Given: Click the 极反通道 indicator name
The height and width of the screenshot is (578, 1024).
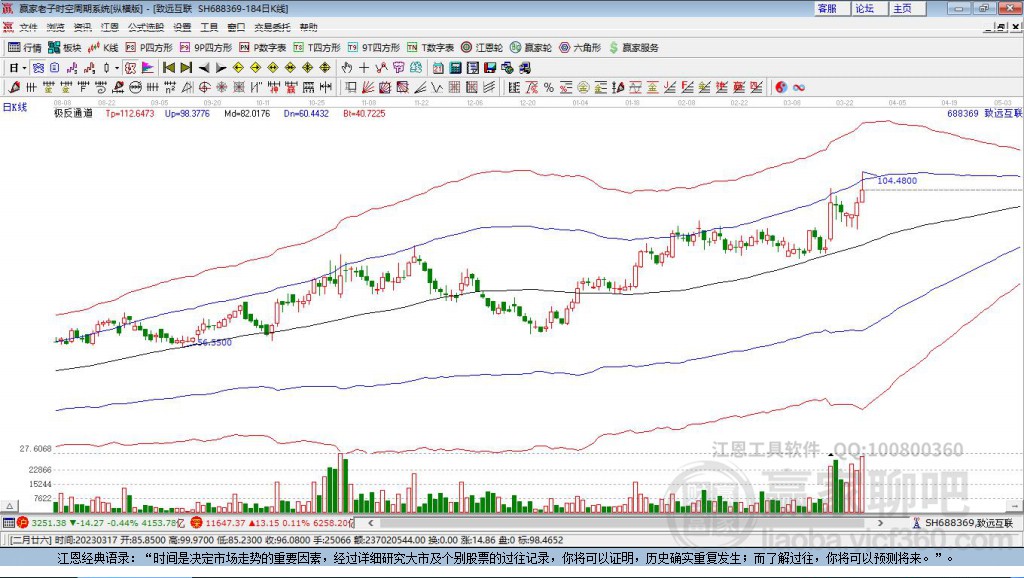Looking at the screenshot, I should [73, 113].
